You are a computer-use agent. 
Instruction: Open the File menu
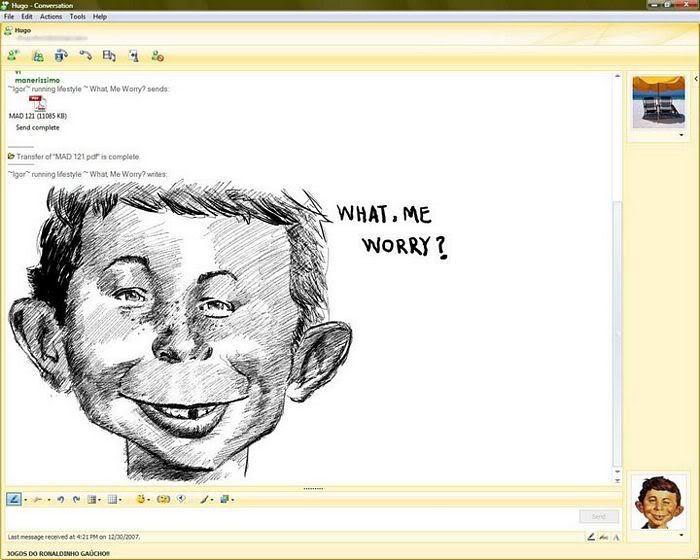click(9, 17)
